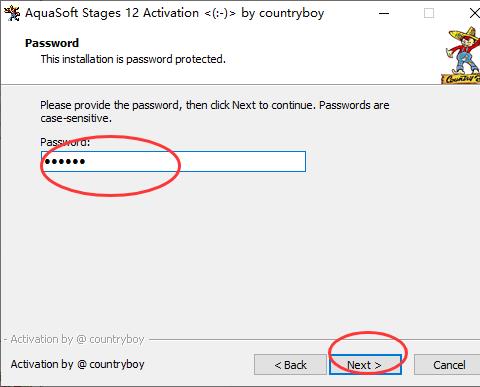Click the greyed-out maximize window button
This screenshot has width=480, height=387.
pos(429,14)
